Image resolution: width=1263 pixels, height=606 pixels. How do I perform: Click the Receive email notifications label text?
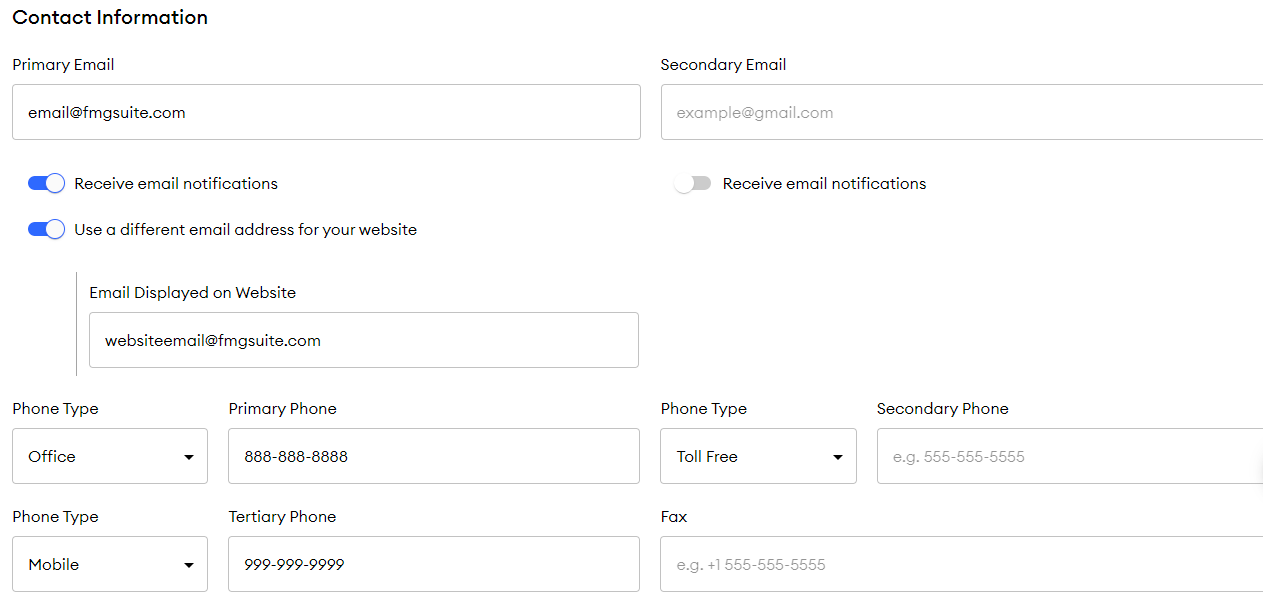(177, 183)
